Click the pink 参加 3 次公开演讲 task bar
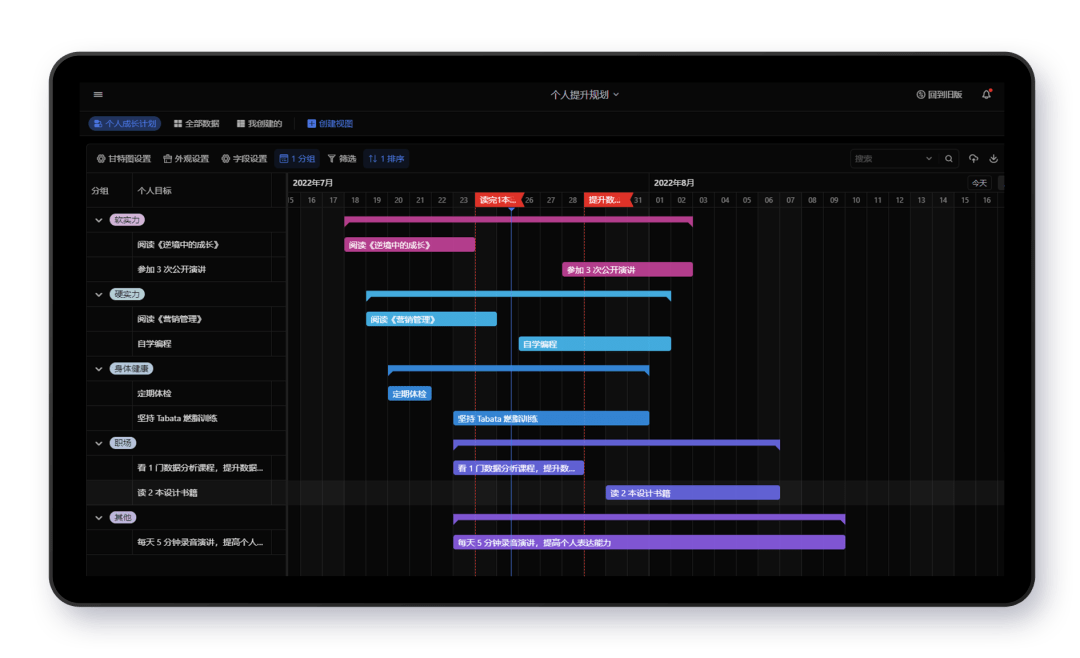The image size is (1080, 658). [x=627, y=270]
